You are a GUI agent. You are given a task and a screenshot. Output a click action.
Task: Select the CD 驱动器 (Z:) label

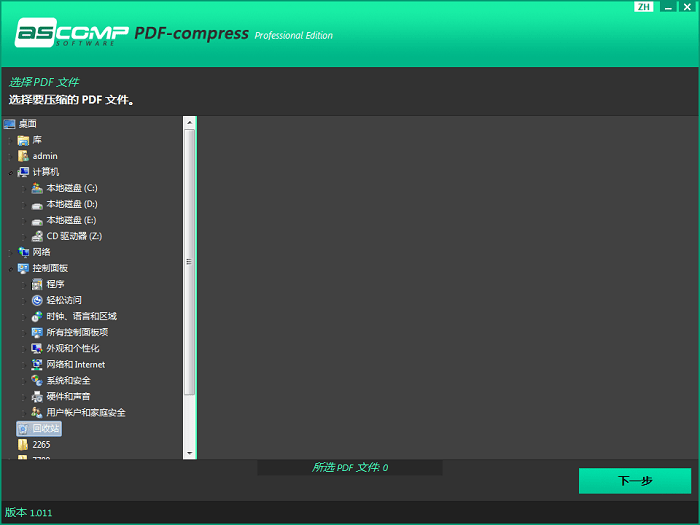[x=74, y=237]
